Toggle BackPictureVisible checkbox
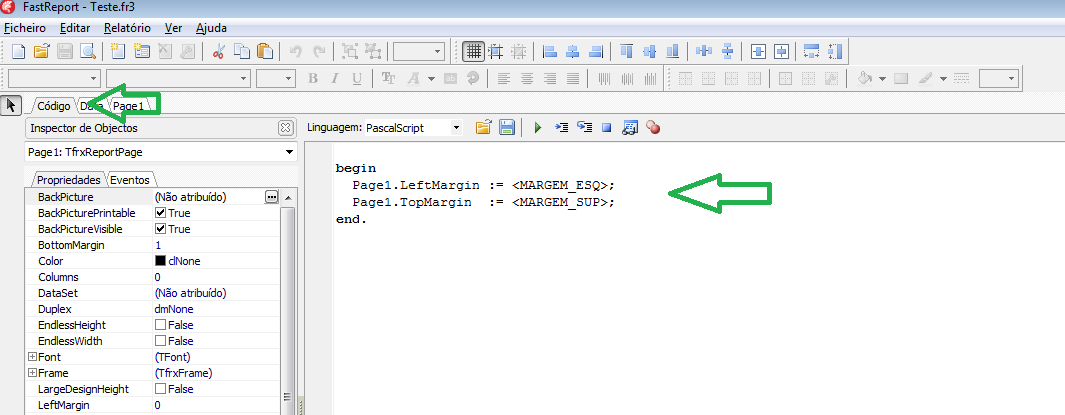This screenshot has height=415, width=1065. 161,229
